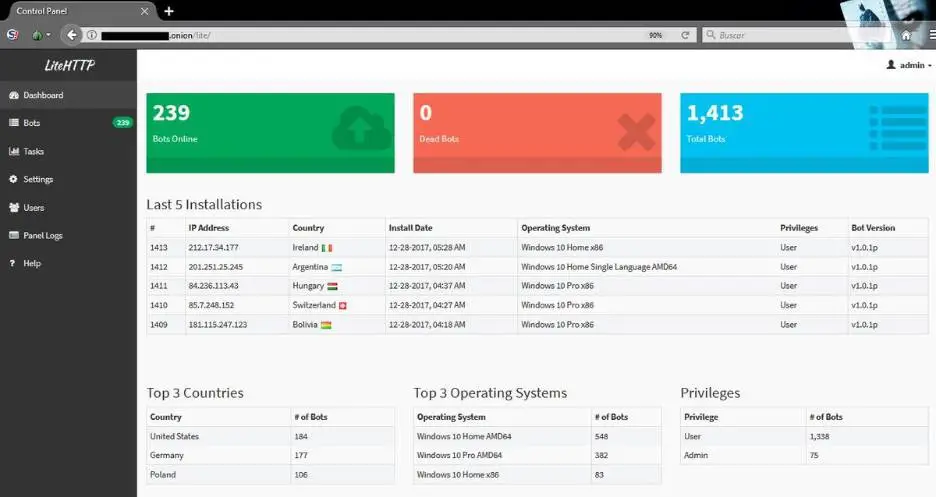Open the Users page in sidebar
The width and height of the screenshot is (936, 497).
68,208
